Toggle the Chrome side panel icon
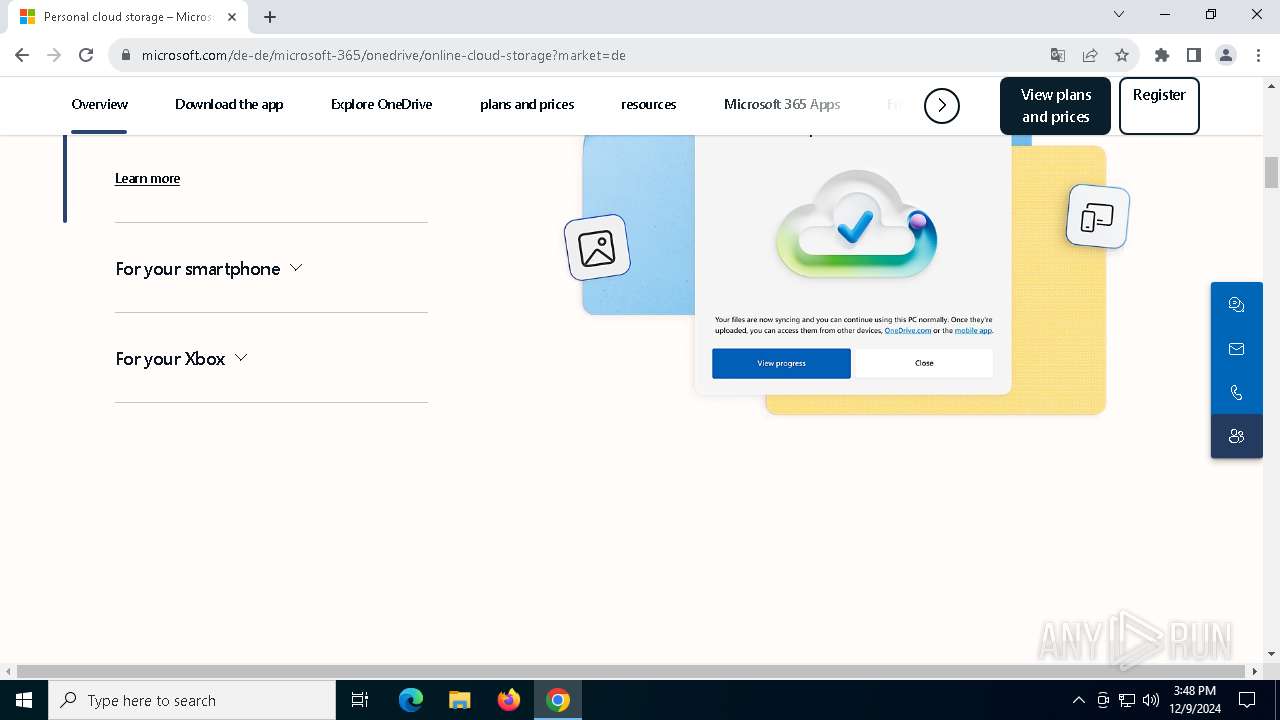This screenshot has width=1280, height=720. 1194,55
